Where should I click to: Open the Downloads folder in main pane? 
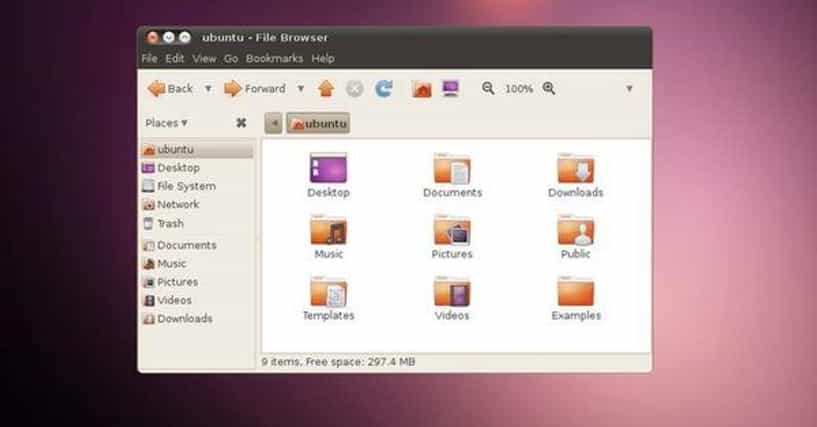[575, 170]
